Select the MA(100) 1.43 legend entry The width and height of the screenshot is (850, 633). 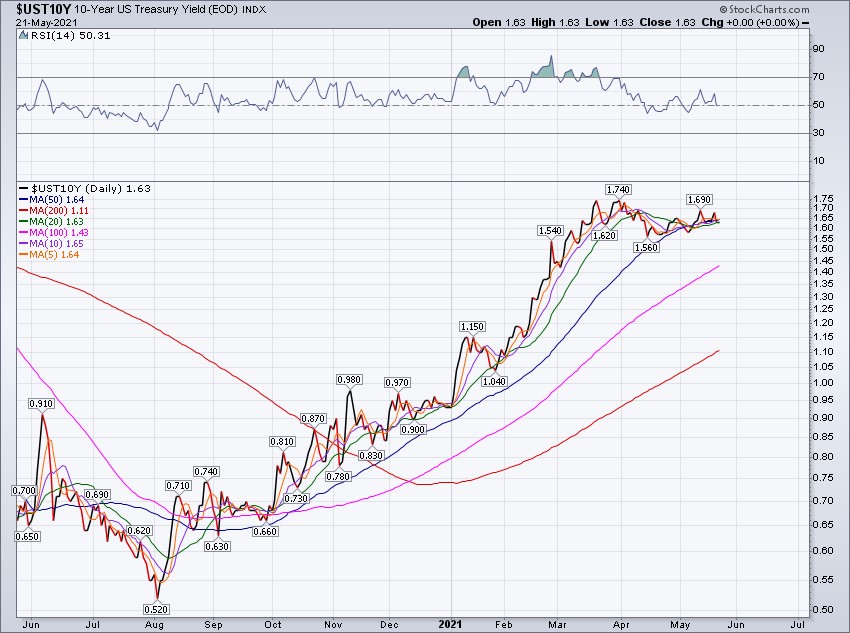60,232
